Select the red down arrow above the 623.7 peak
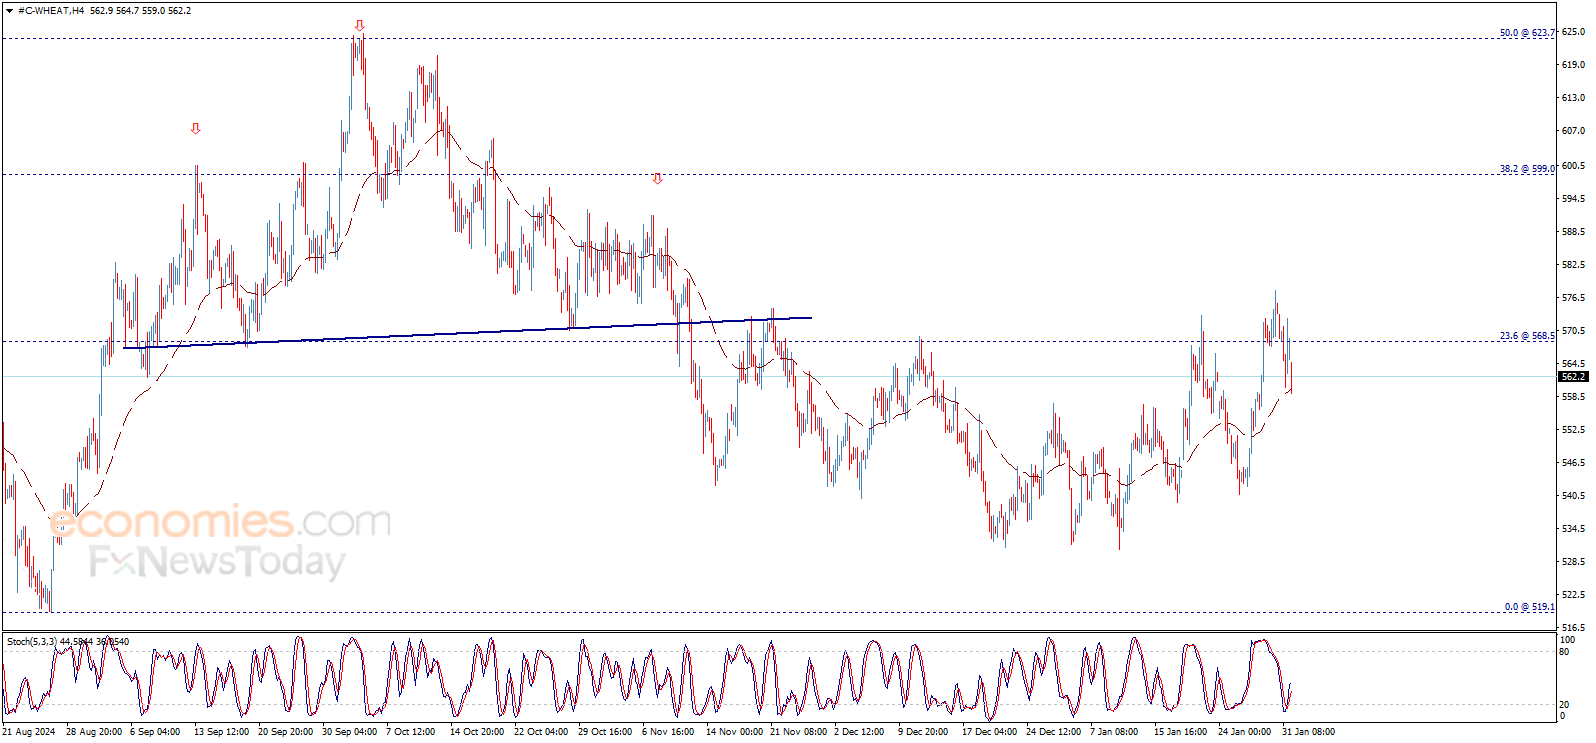The height and width of the screenshot is (743, 1596). pos(360,26)
